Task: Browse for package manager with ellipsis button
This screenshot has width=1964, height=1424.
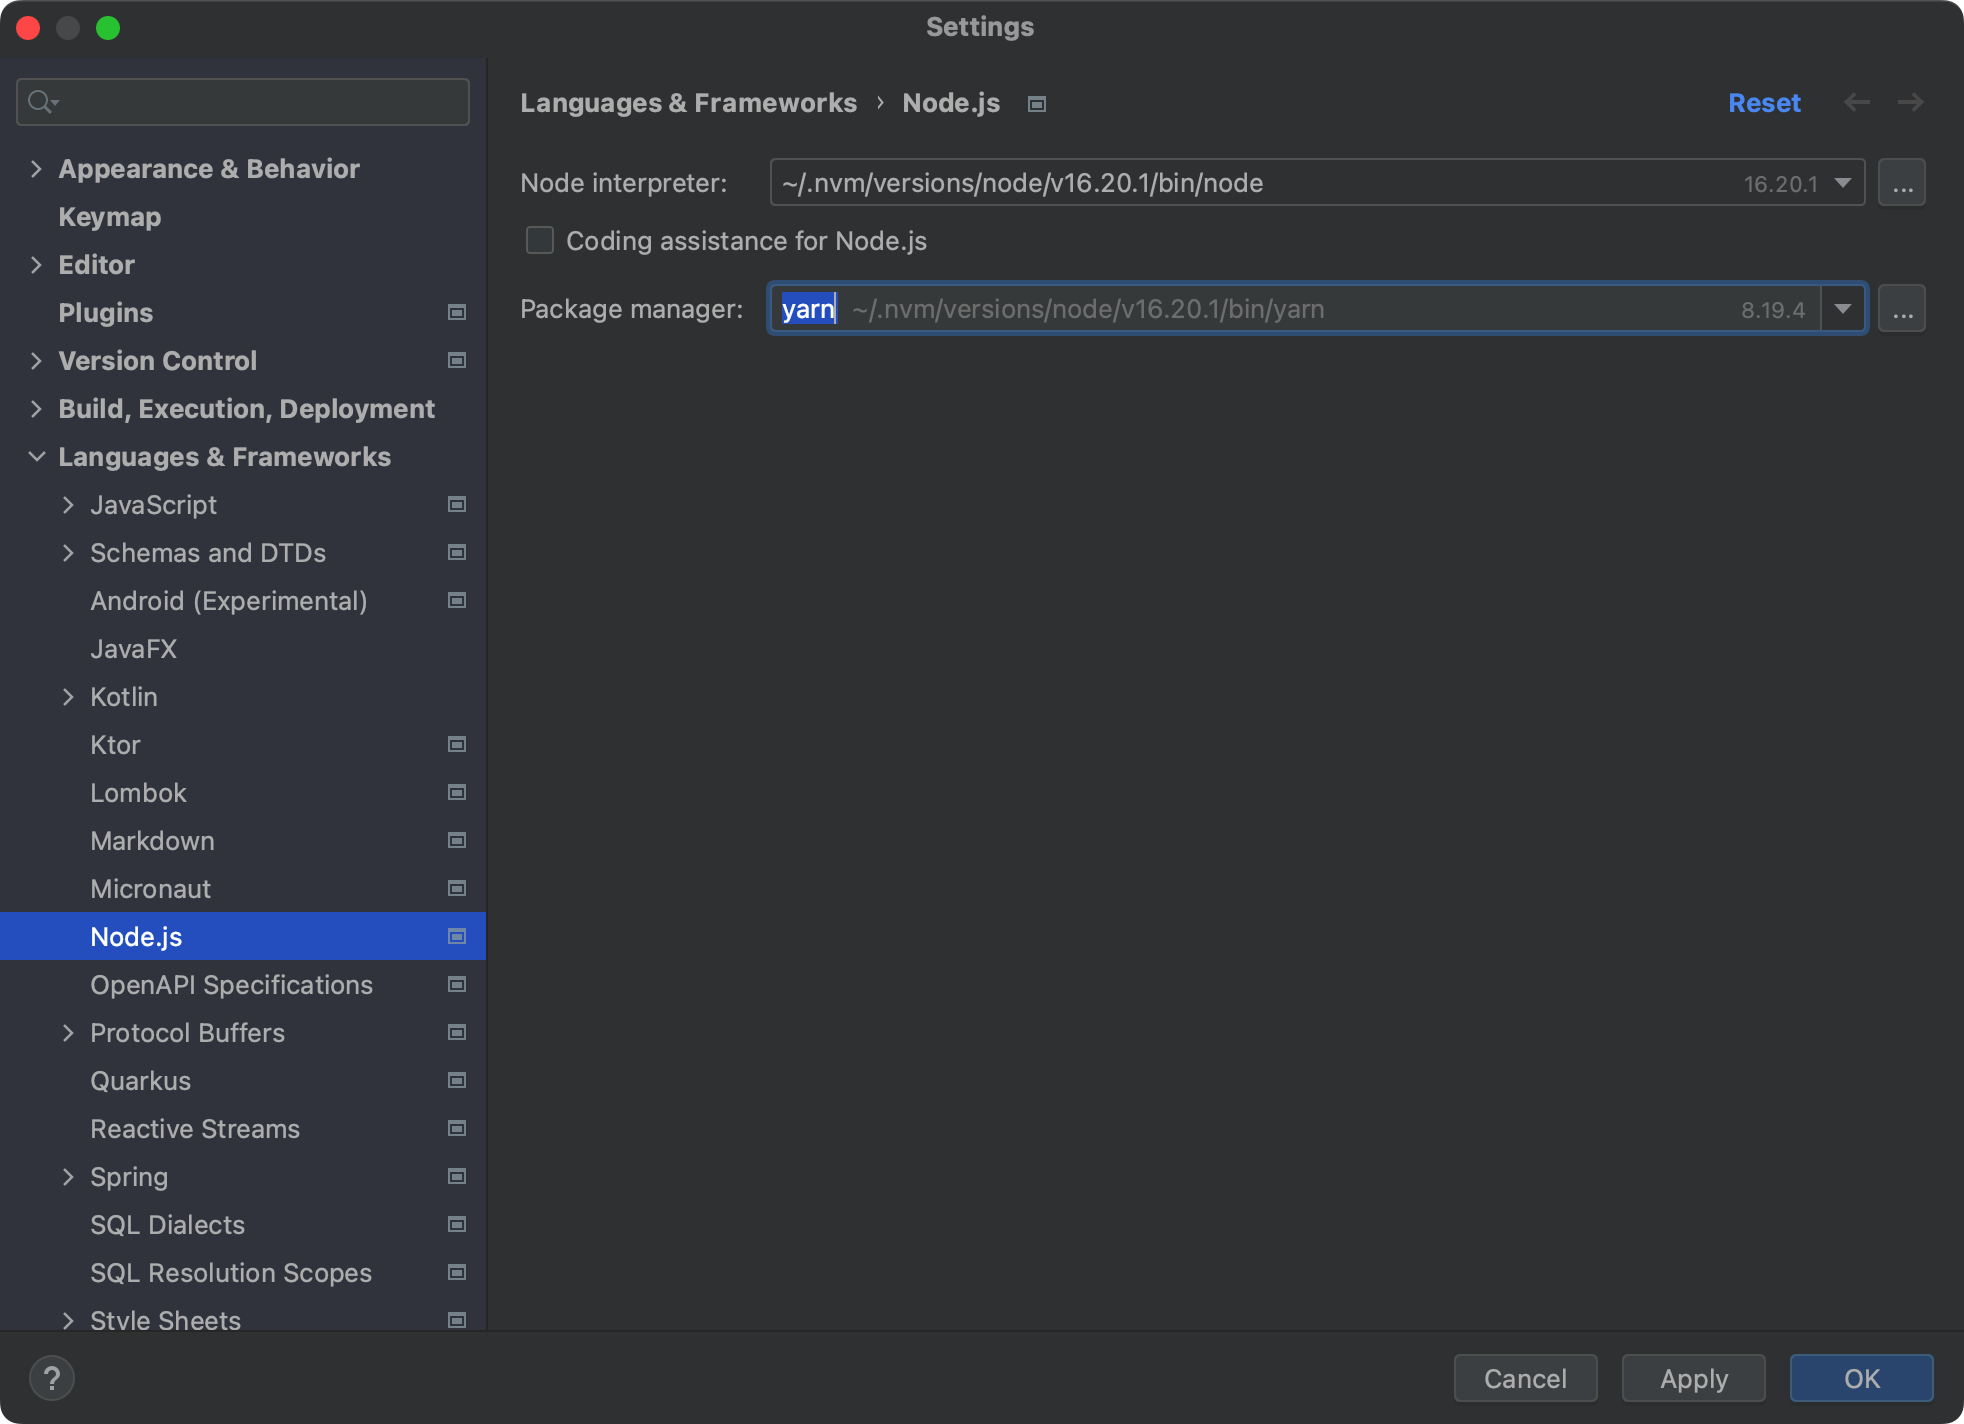Action: pyautogui.click(x=1901, y=309)
